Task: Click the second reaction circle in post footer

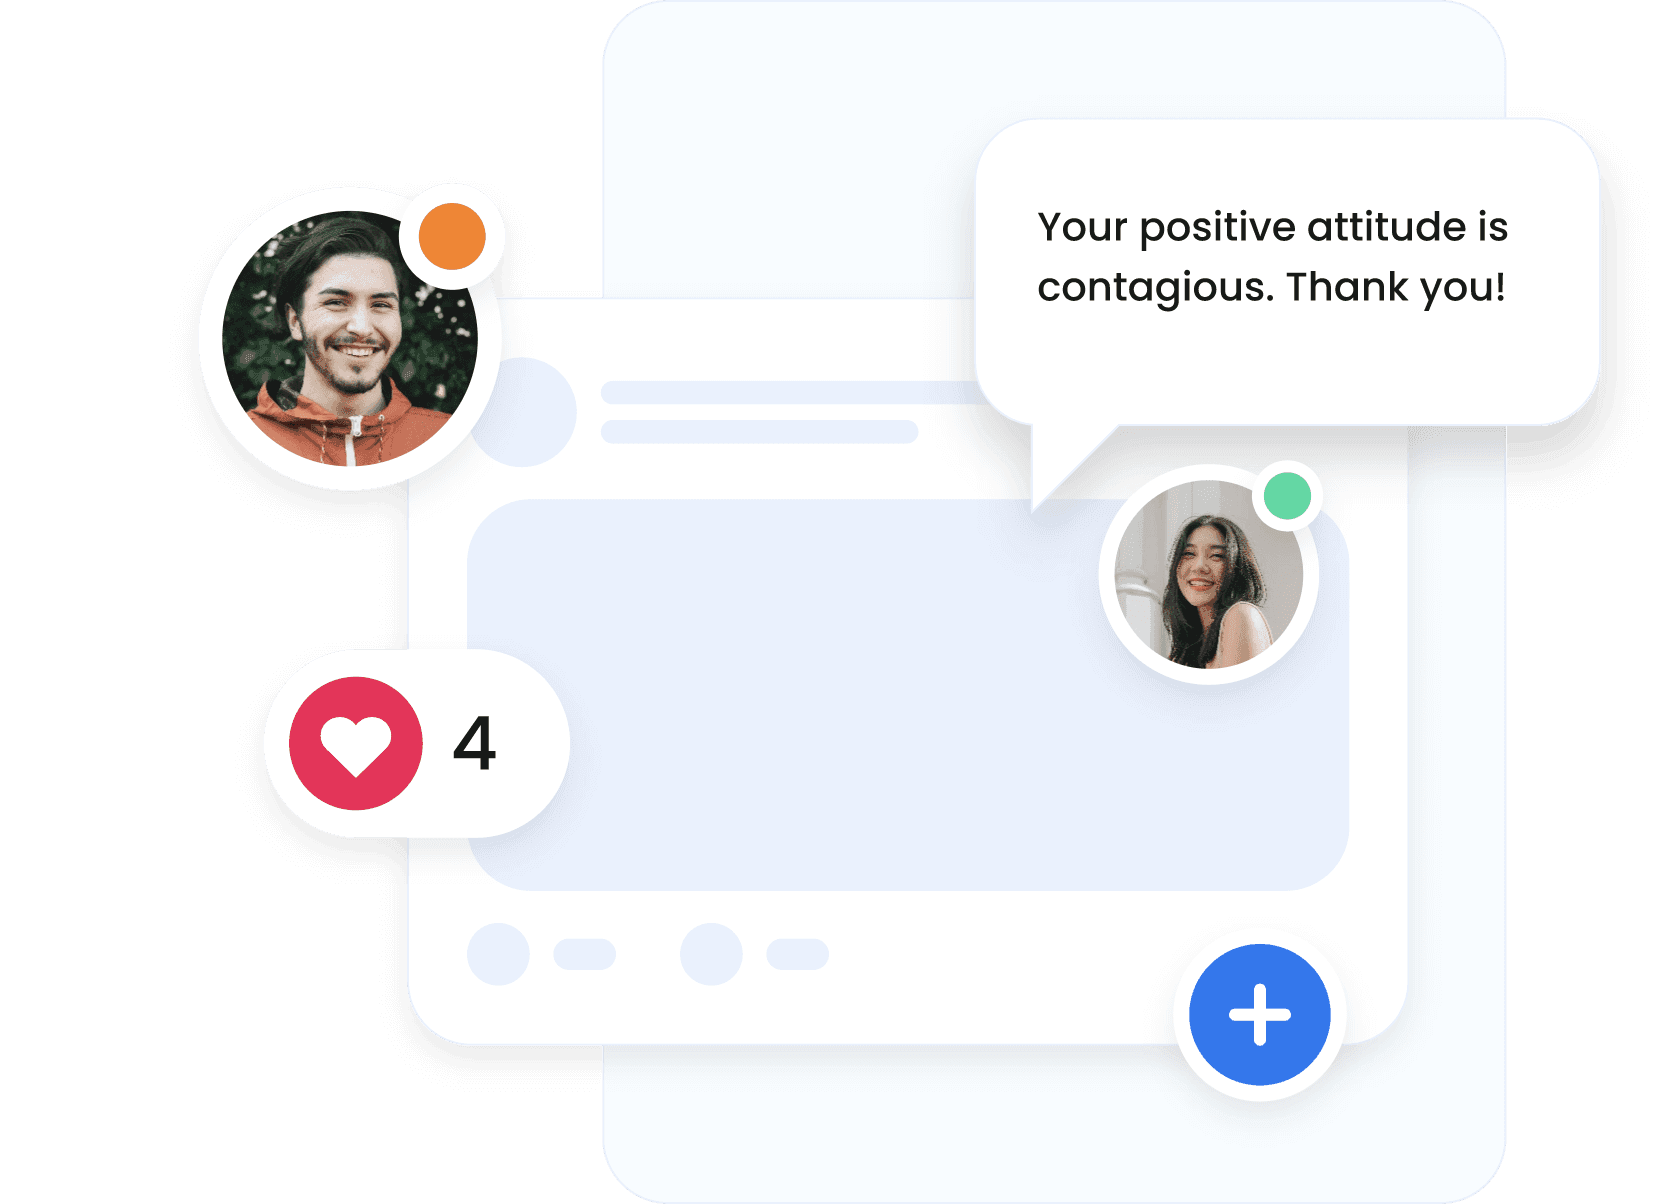Action: tap(711, 954)
